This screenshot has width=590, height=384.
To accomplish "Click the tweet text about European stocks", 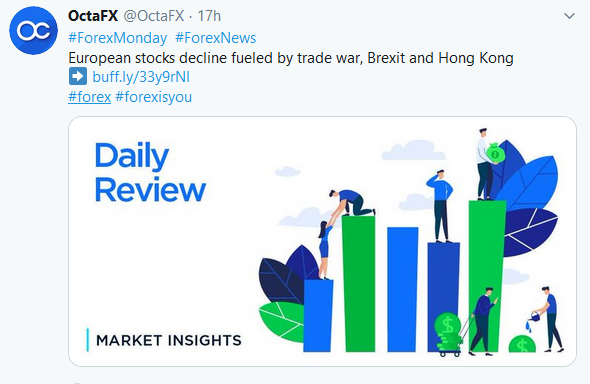I will pyautogui.click(x=291, y=58).
